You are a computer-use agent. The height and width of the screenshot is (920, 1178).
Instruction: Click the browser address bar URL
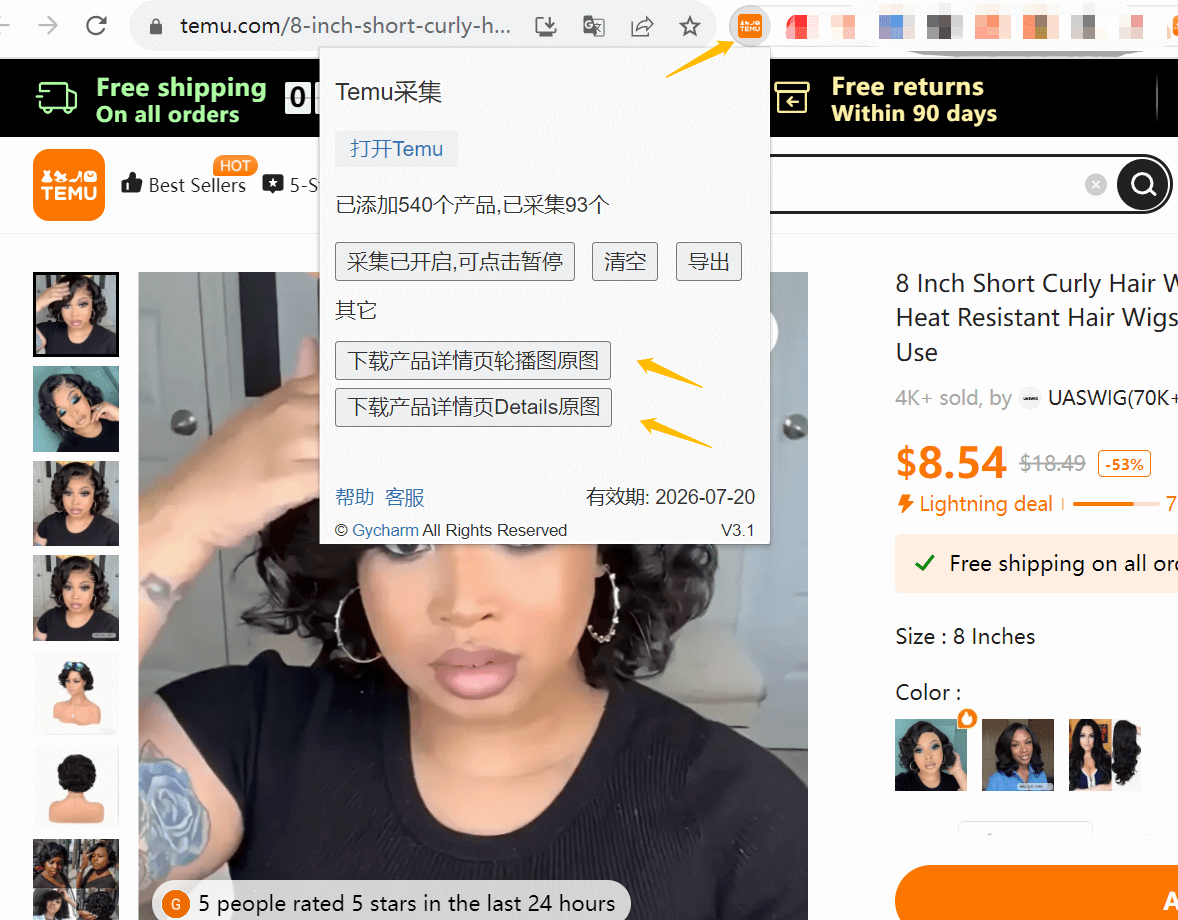(x=346, y=26)
